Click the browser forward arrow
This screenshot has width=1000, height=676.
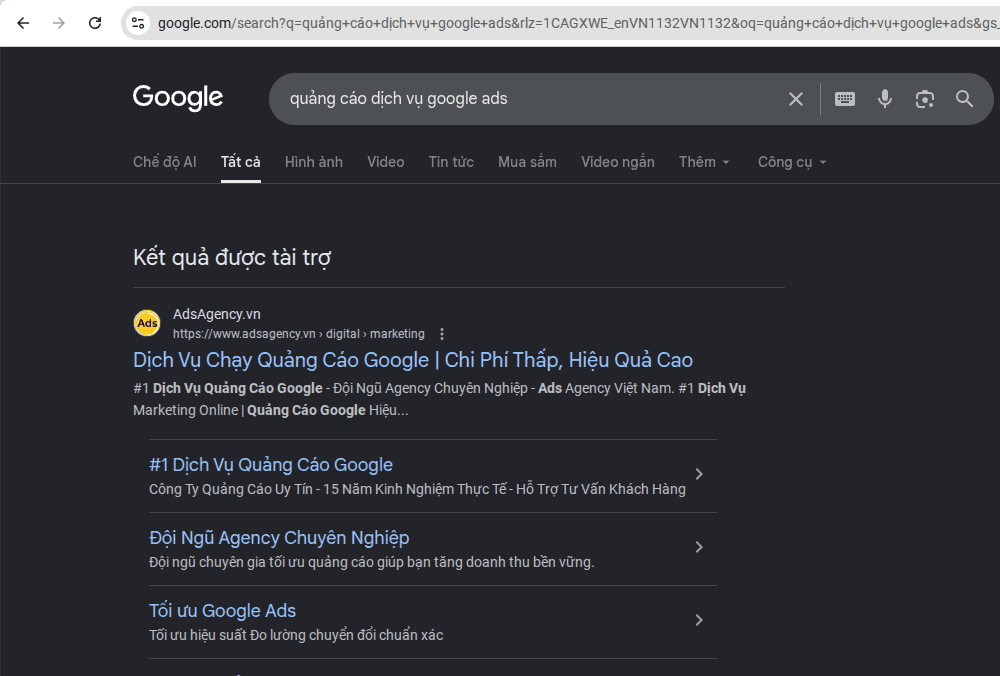(x=59, y=24)
